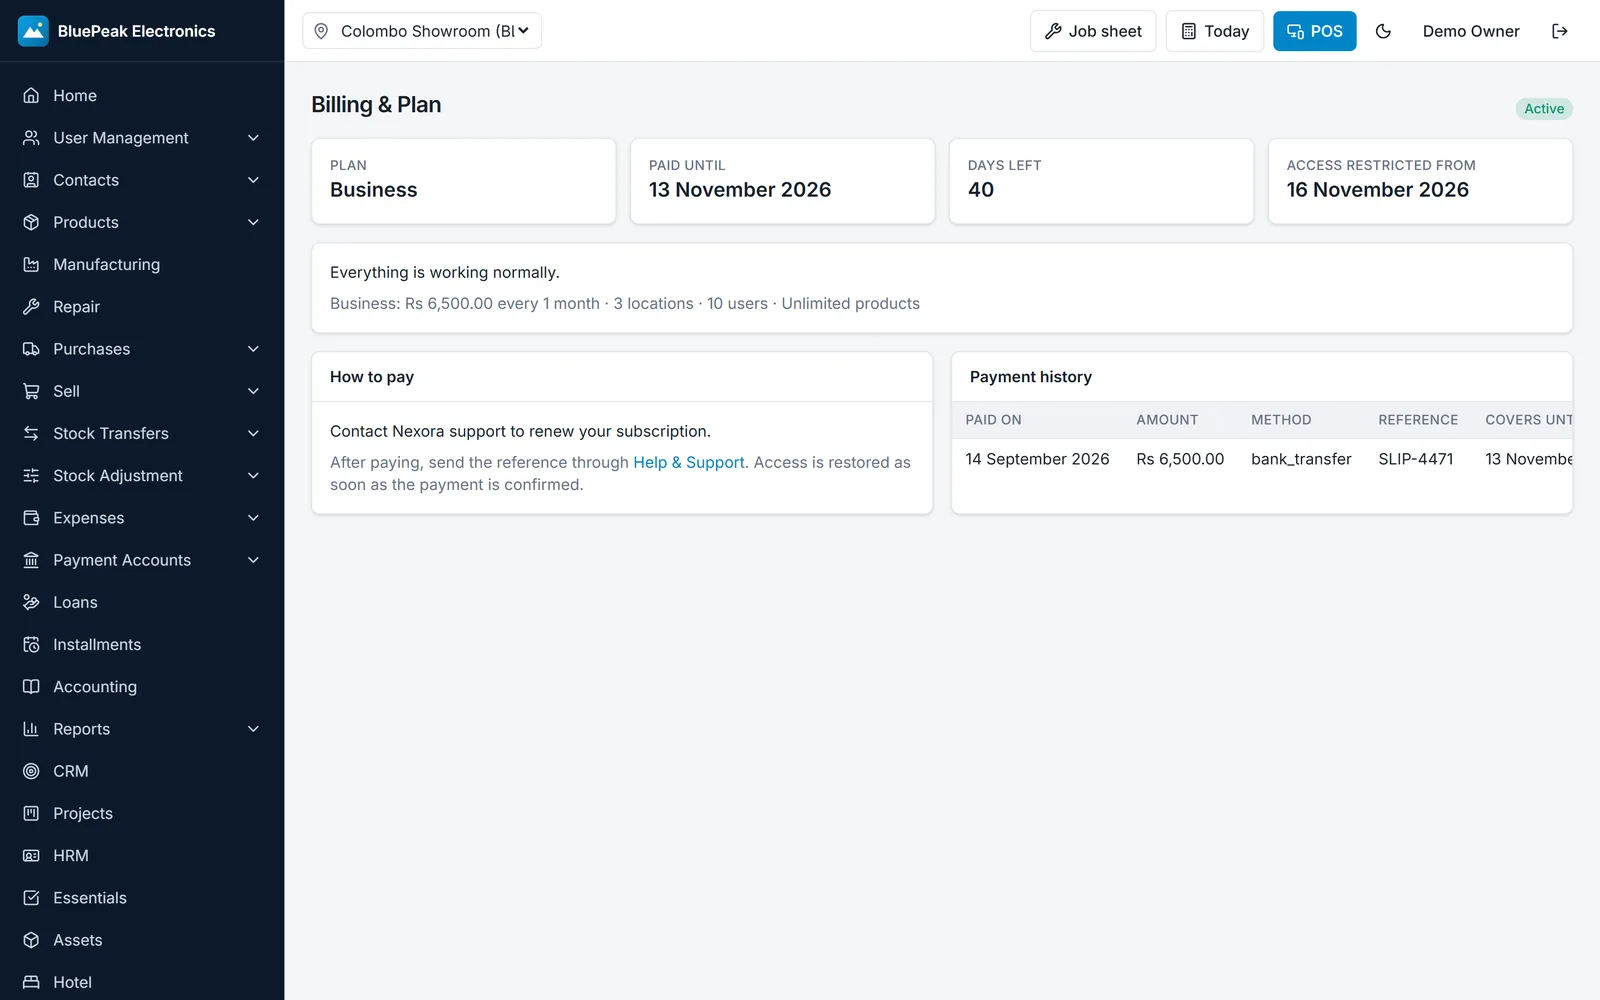The width and height of the screenshot is (1600, 1000).
Task: Click the Payment history heading
Action: (x=1031, y=377)
